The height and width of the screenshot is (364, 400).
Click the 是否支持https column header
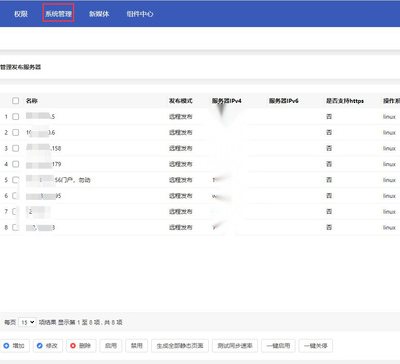click(x=345, y=101)
